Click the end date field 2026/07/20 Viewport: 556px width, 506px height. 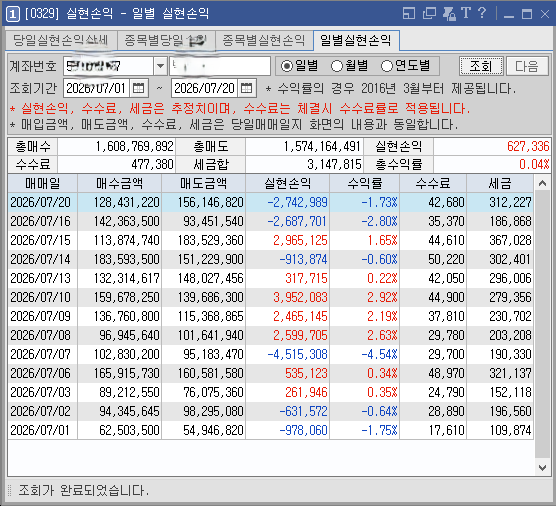(205, 88)
